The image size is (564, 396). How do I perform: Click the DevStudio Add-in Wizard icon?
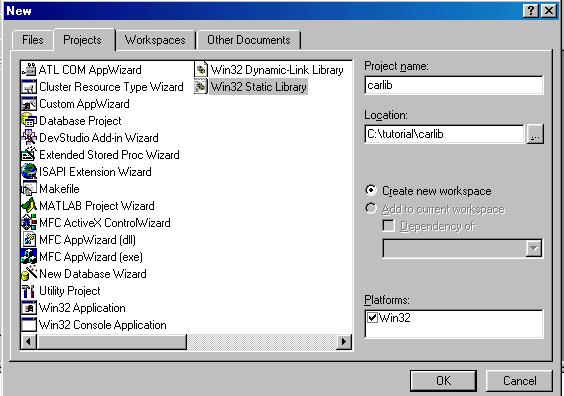(x=29, y=137)
